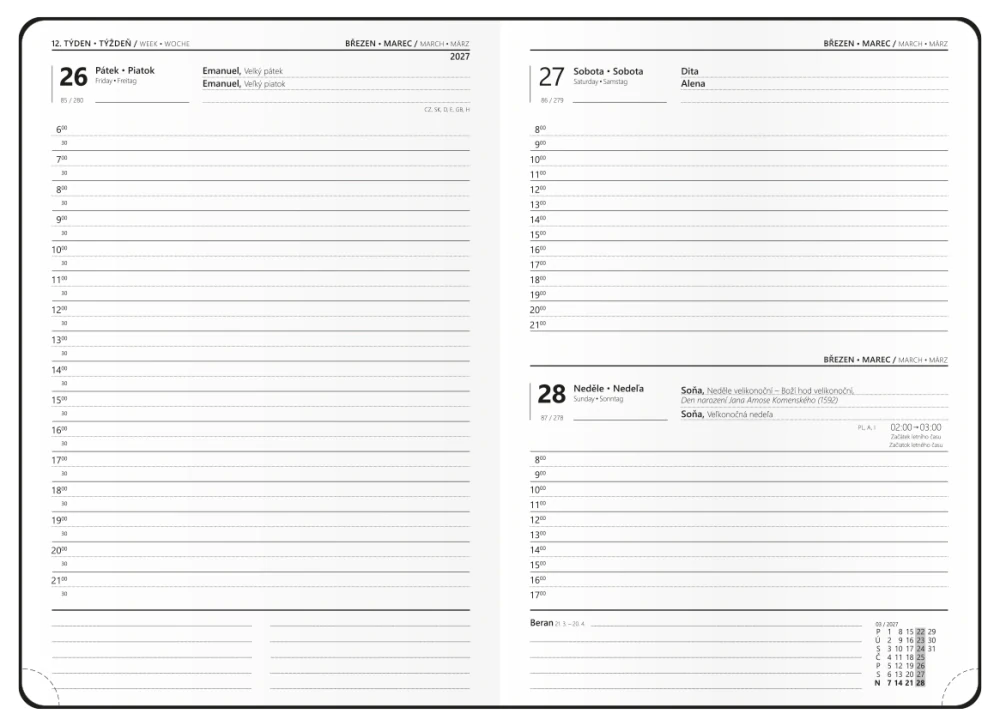This screenshot has width=1000, height=726.
Task: Click the 6:00 time label under Friday 26
Action: [x=61, y=130]
